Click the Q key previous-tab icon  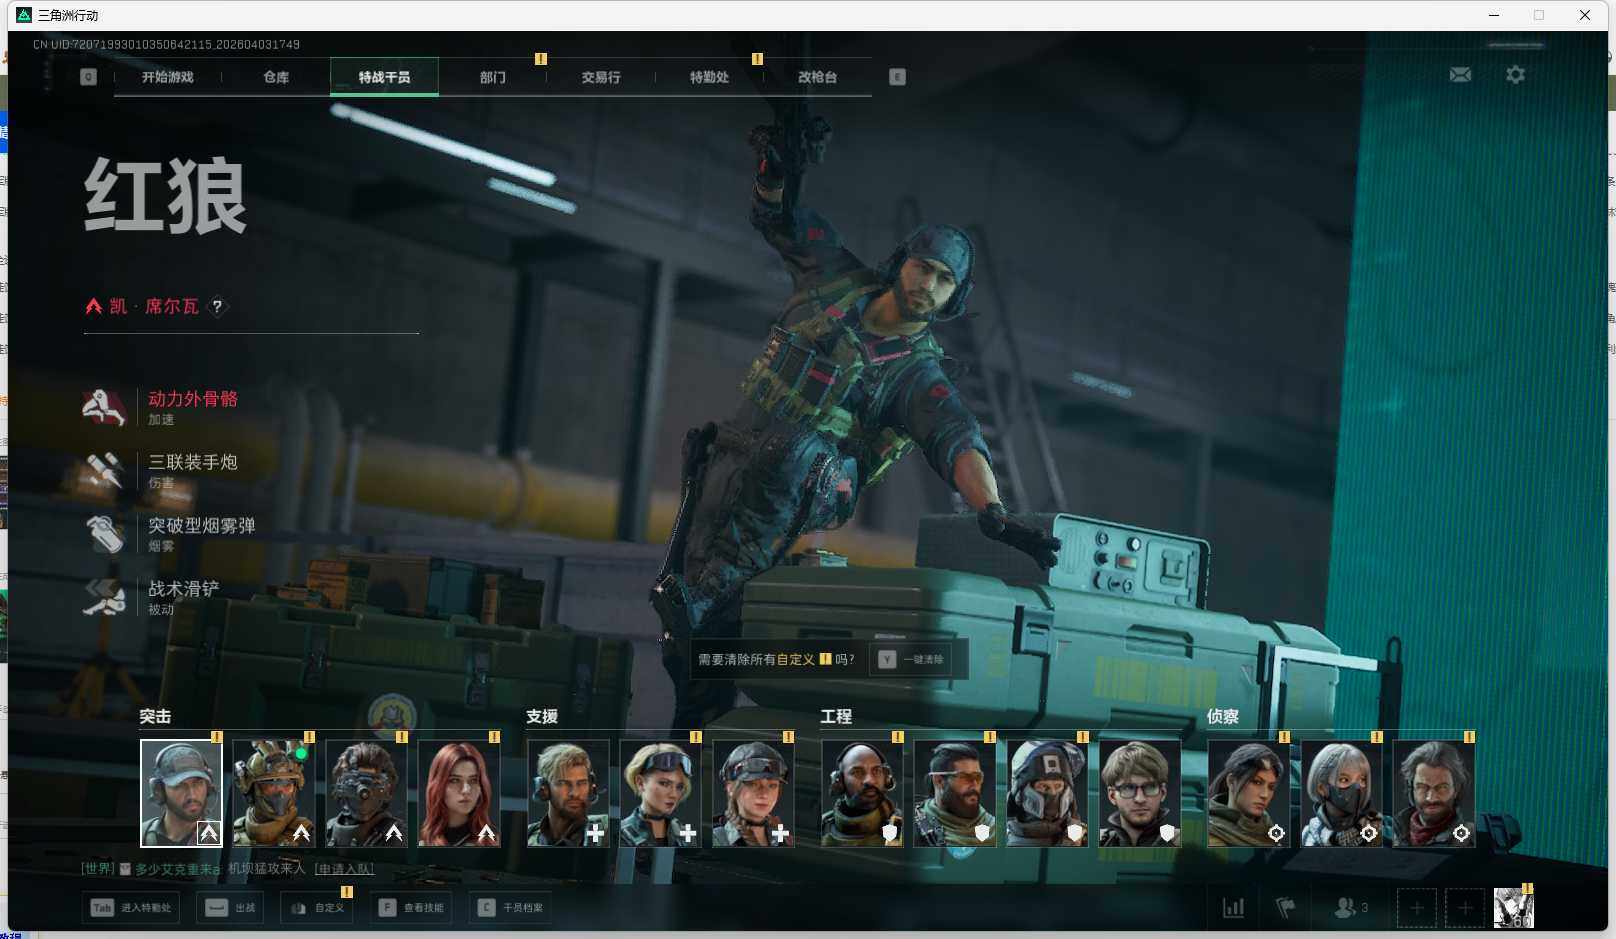88,77
